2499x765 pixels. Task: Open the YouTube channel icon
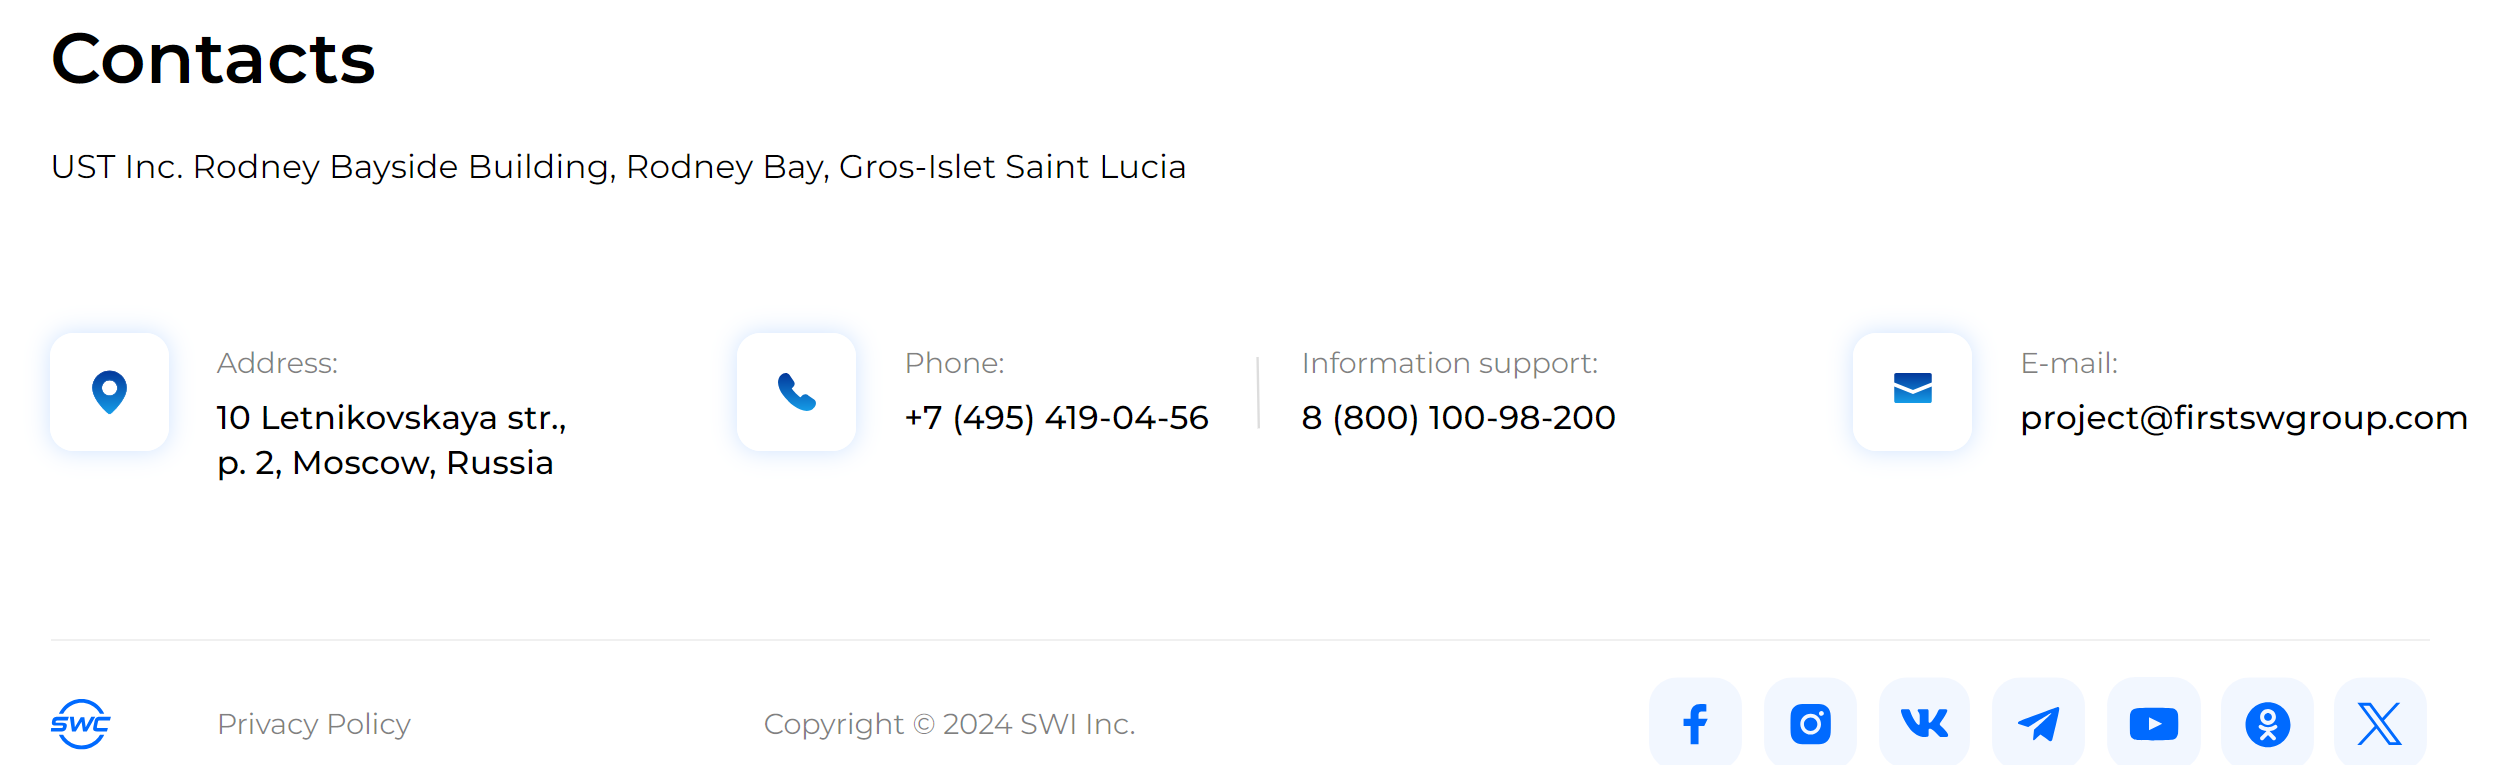click(x=2153, y=723)
